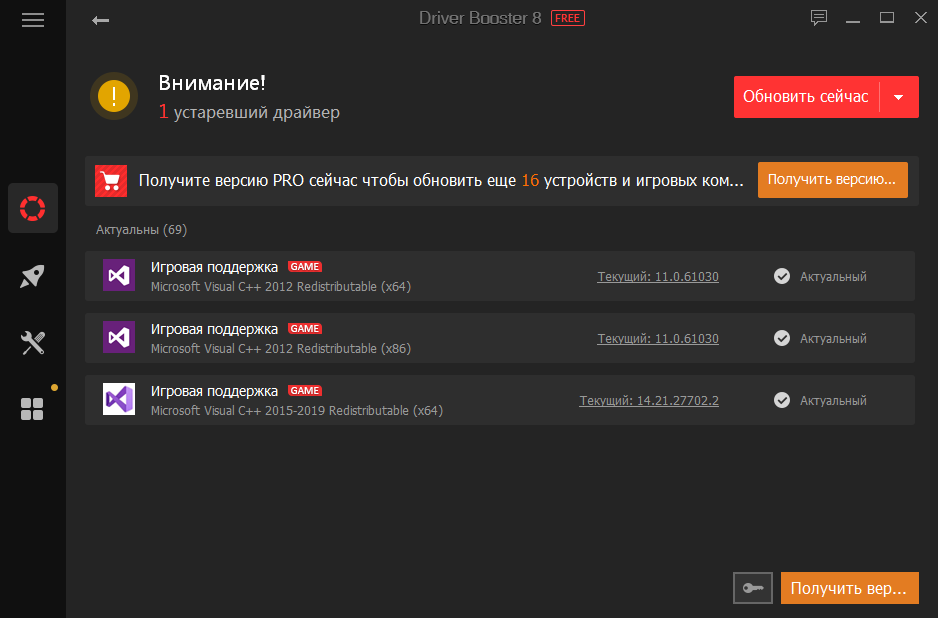Open version link Текущий: 14.21.27702.2
Viewport: 938px width, 618px height.
(x=649, y=401)
